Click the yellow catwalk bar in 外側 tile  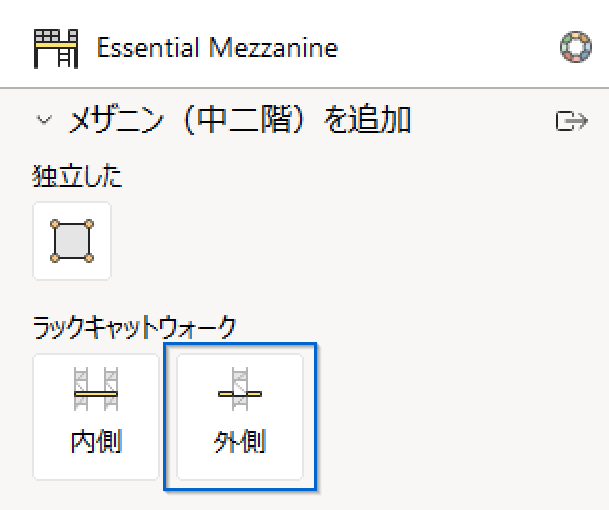pos(240,394)
